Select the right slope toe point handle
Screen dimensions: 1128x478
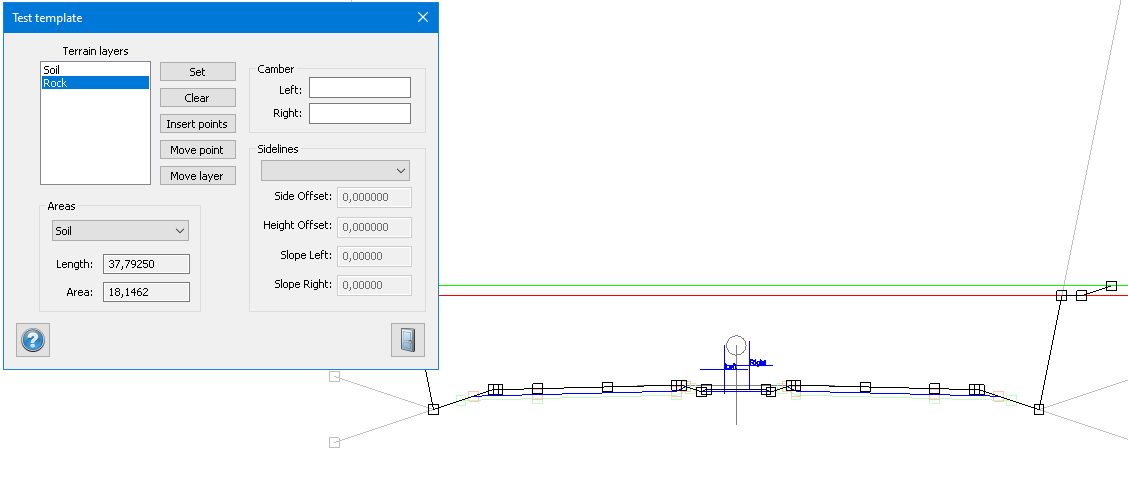[1038, 409]
